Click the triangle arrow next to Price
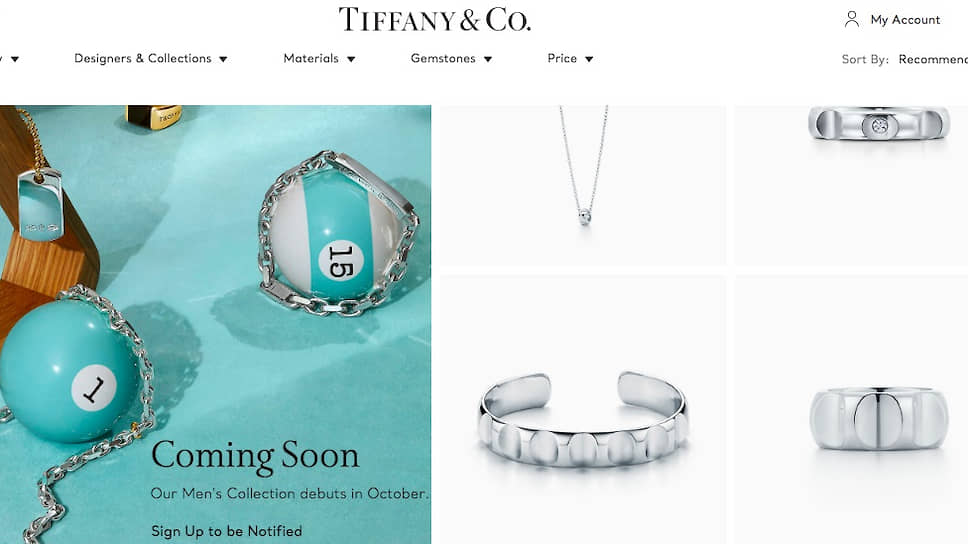The image size is (968, 544). (x=589, y=59)
